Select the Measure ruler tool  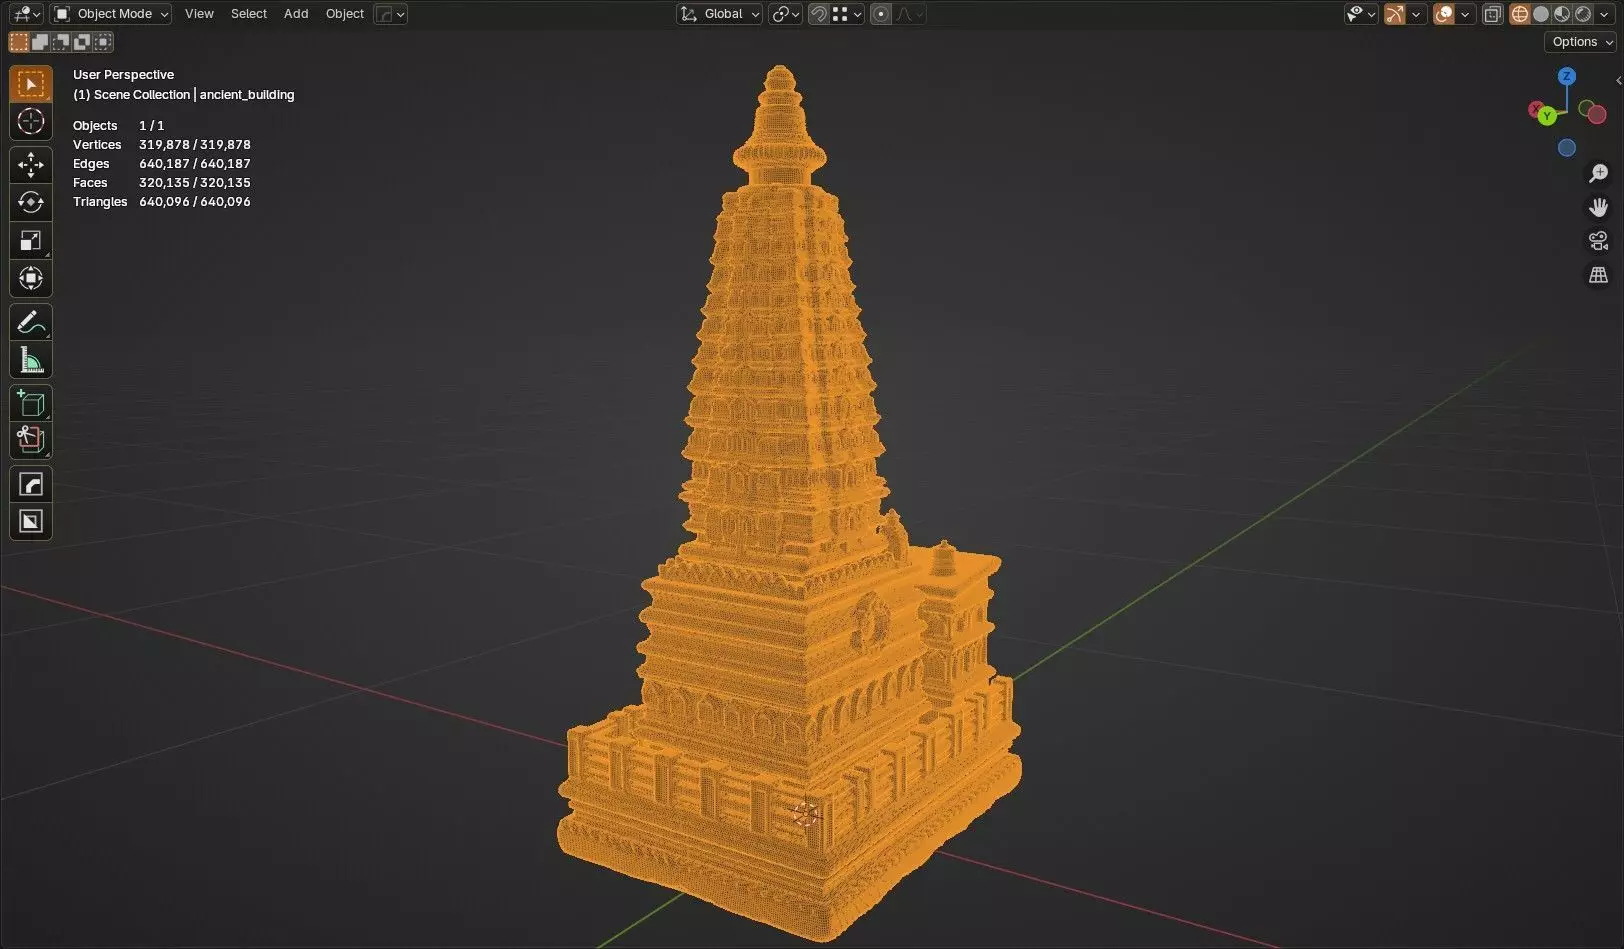(31, 361)
